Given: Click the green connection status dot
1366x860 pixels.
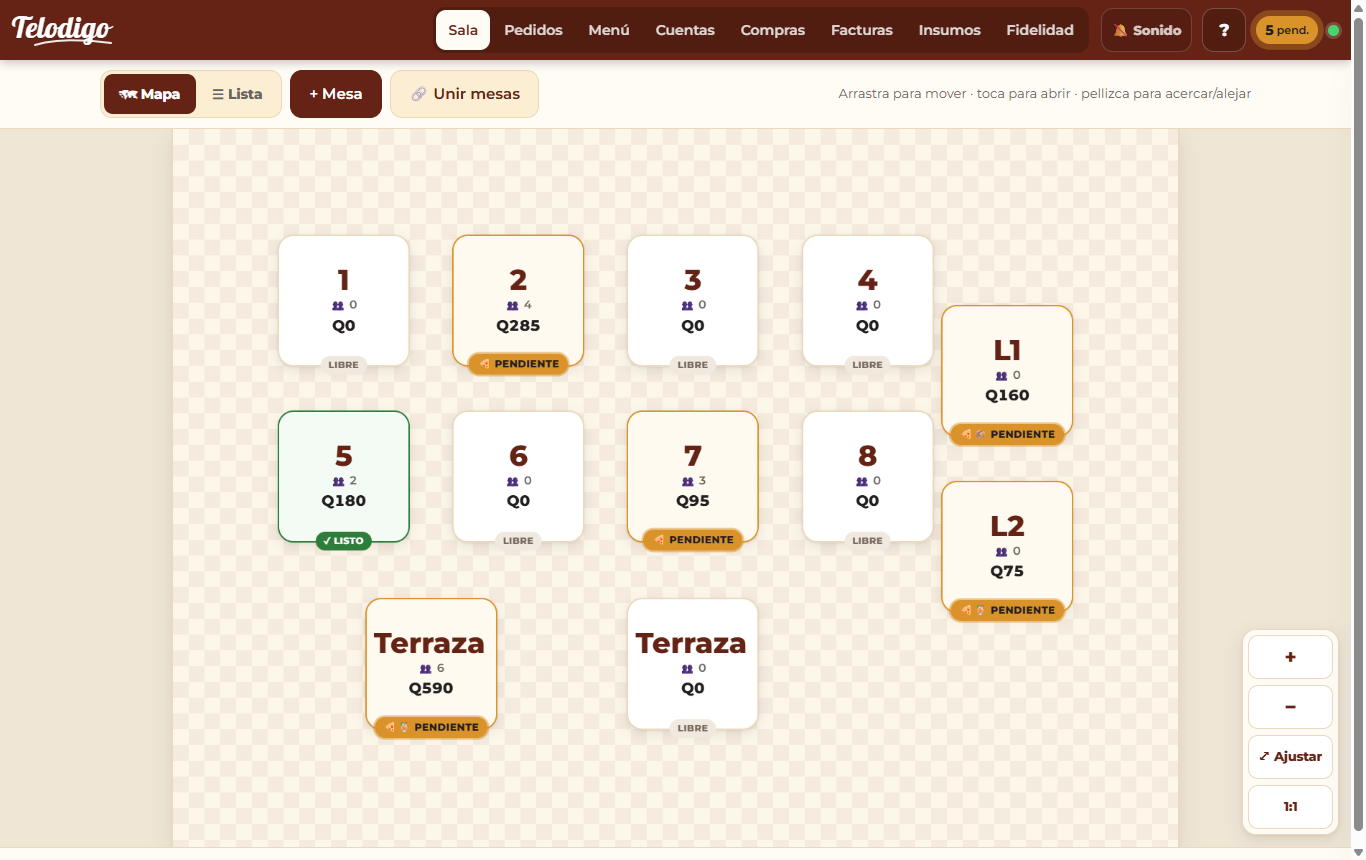Looking at the screenshot, I should [1333, 30].
